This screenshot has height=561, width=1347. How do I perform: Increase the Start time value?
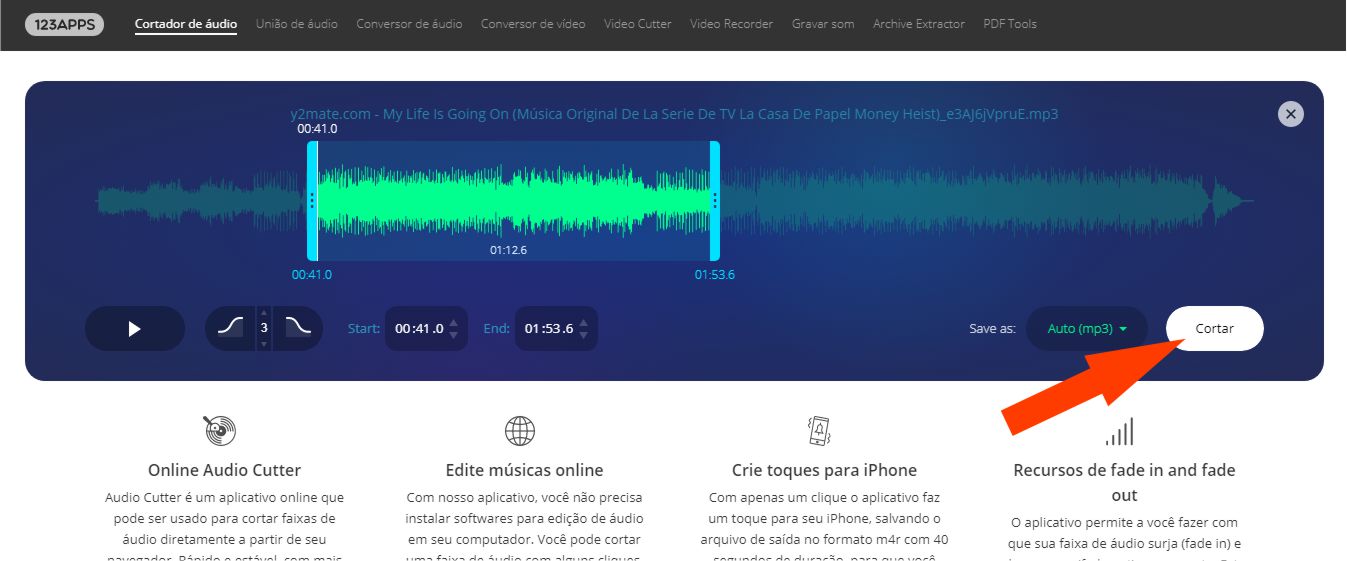(x=454, y=322)
